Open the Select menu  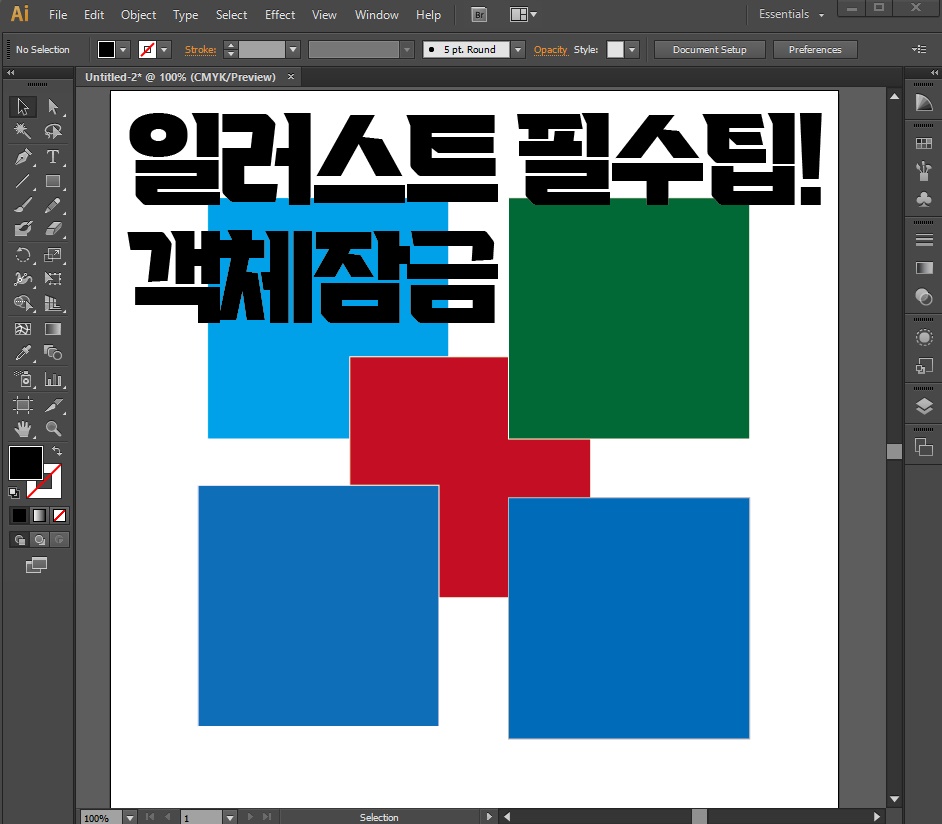point(231,15)
